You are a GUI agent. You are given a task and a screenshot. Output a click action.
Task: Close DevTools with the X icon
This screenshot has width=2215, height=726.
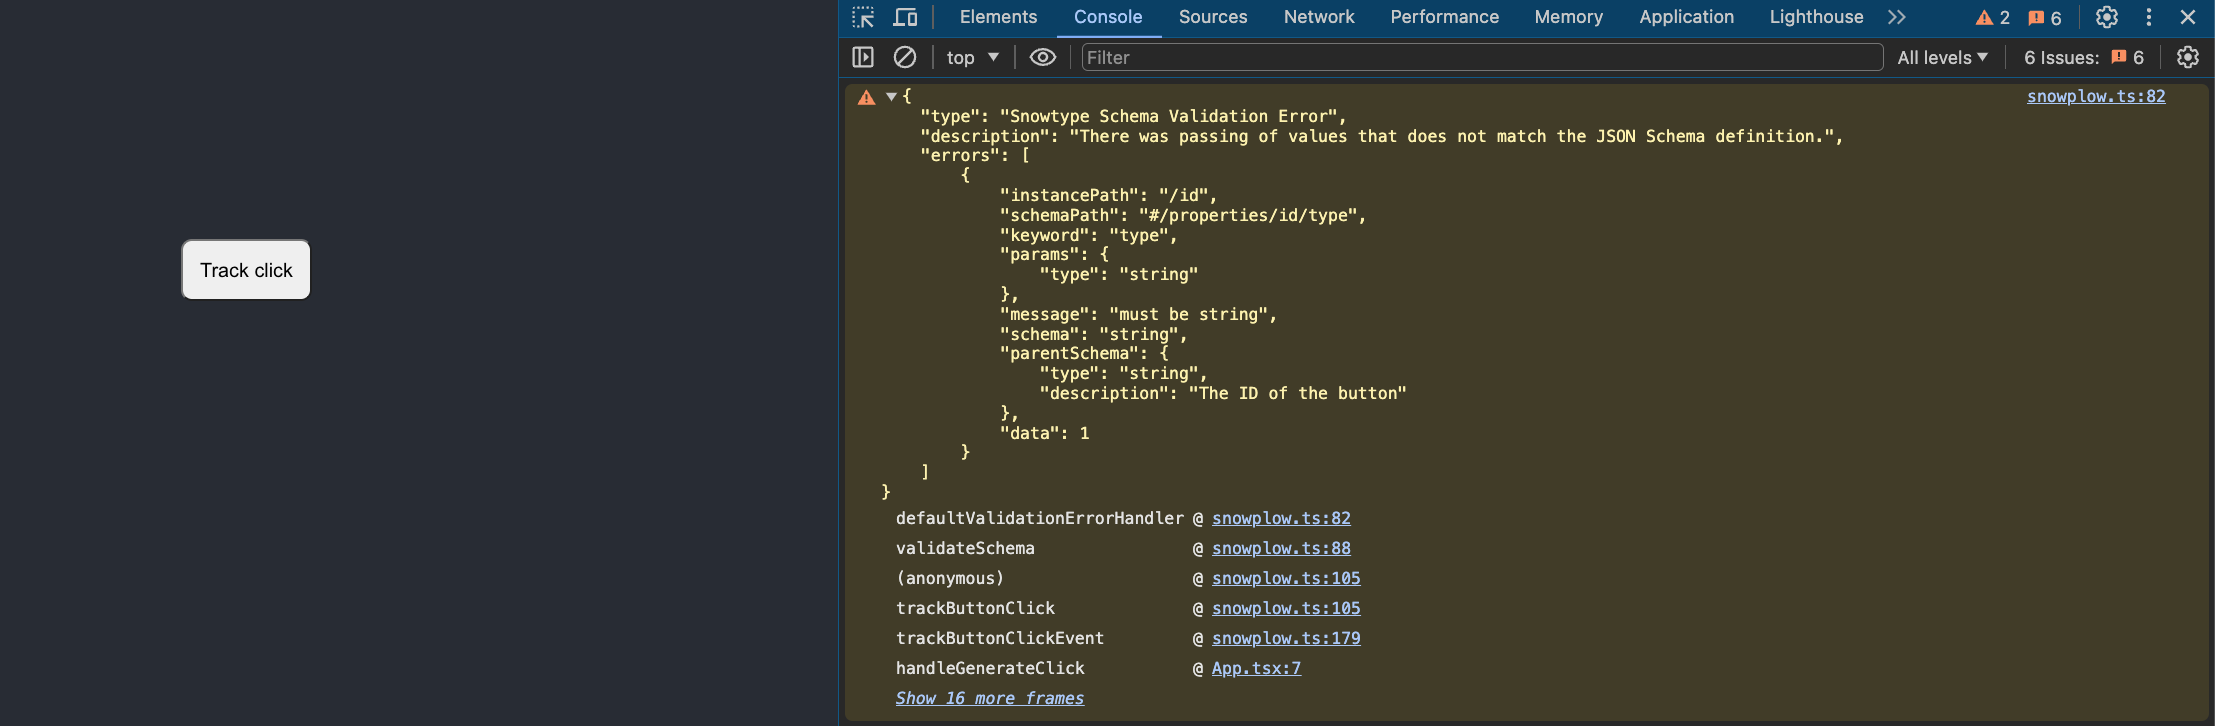tap(2188, 17)
